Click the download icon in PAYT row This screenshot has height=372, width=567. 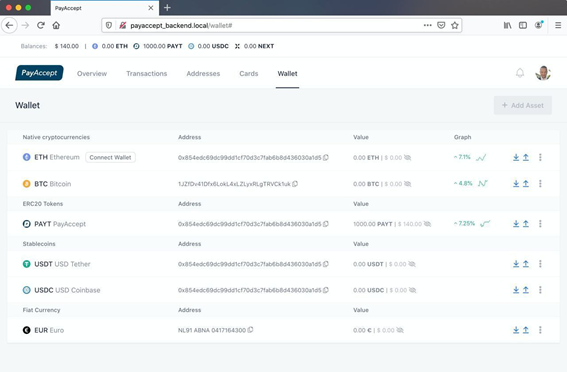[x=516, y=224]
